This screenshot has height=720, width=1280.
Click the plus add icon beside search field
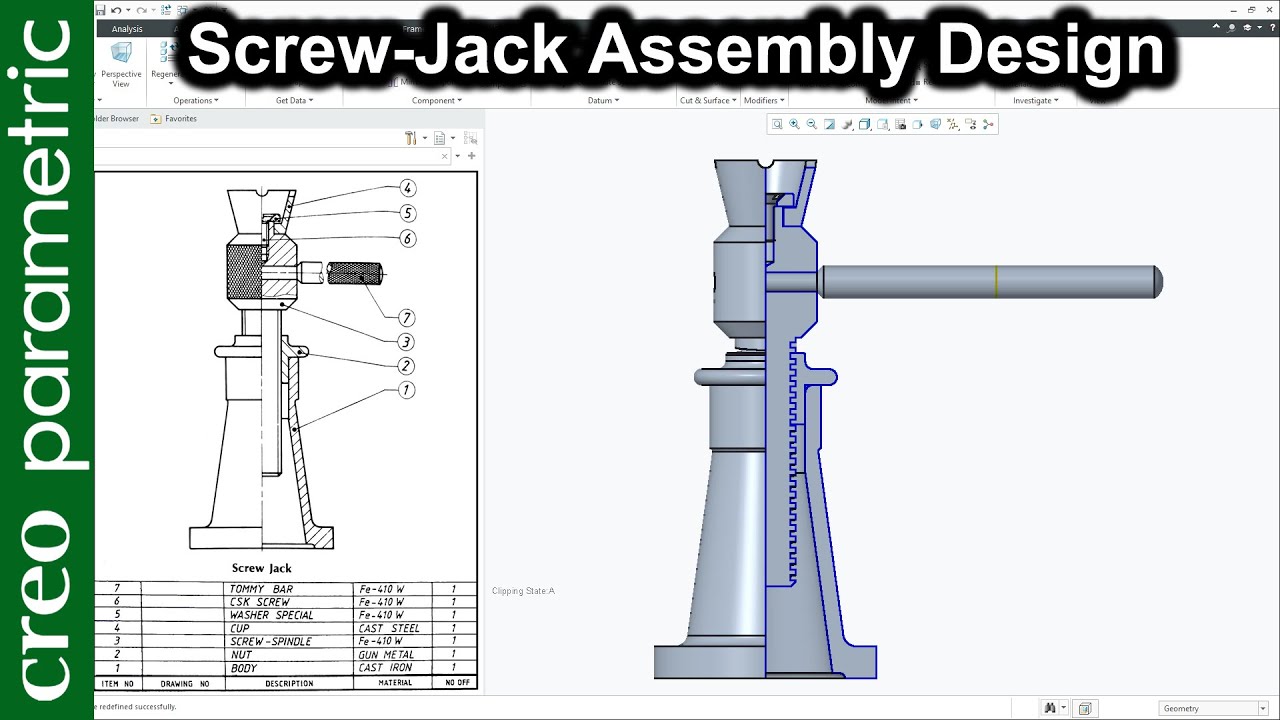click(471, 156)
